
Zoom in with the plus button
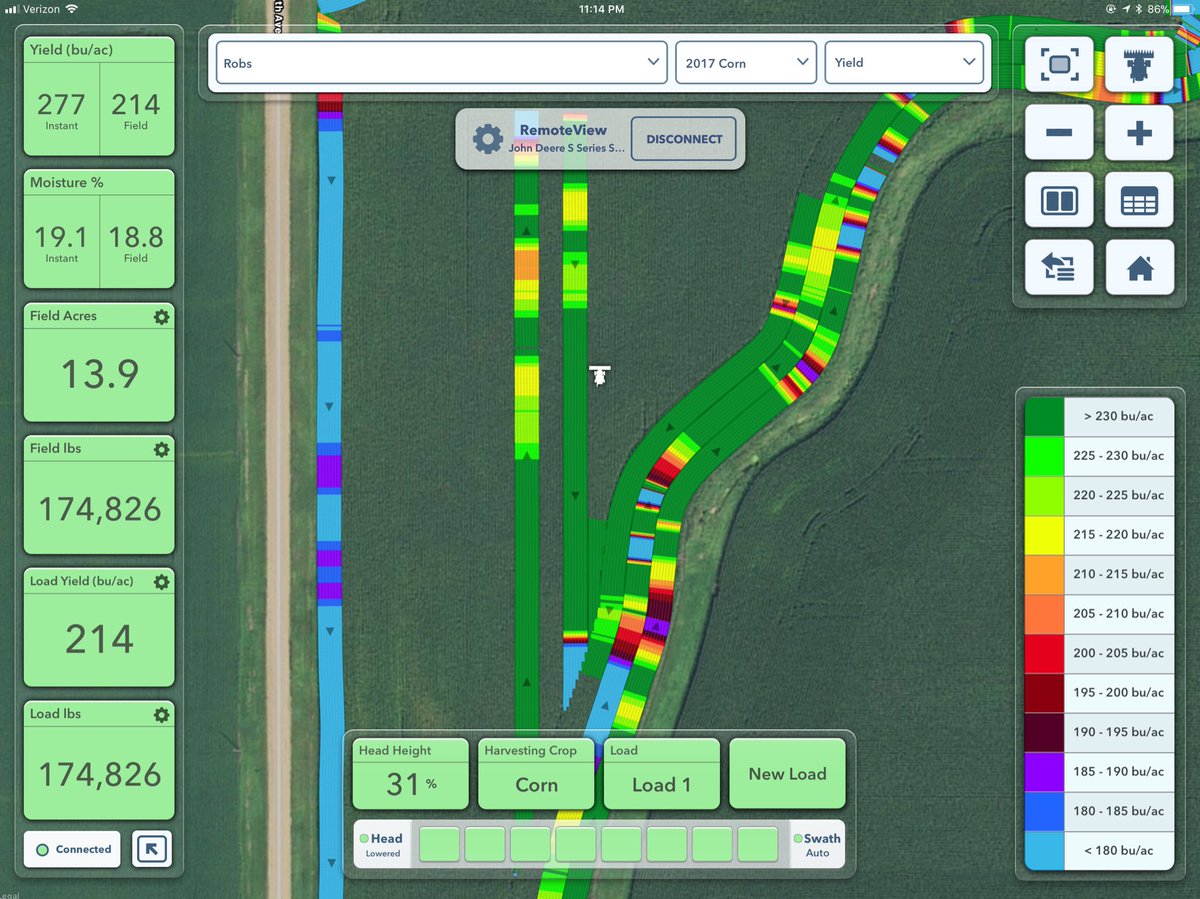tap(1139, 133)
